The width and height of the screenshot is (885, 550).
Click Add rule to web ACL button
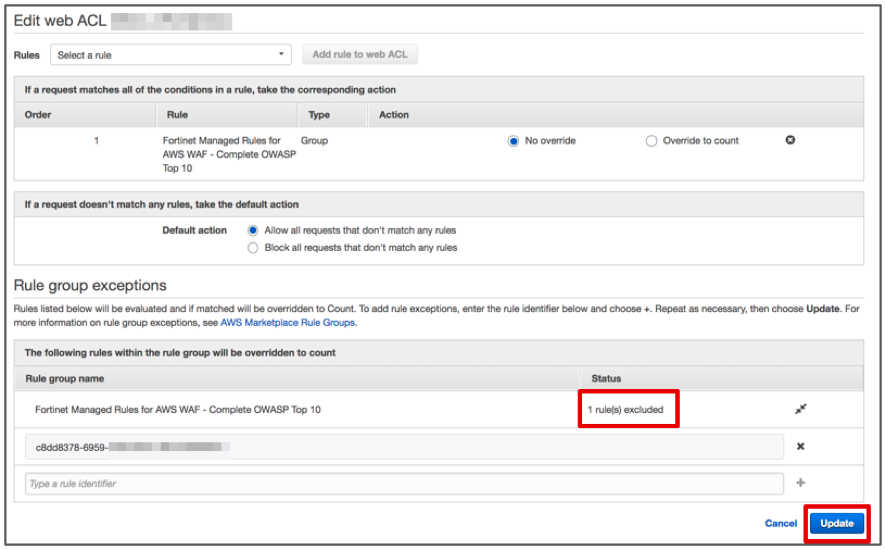tap(360, 55)
